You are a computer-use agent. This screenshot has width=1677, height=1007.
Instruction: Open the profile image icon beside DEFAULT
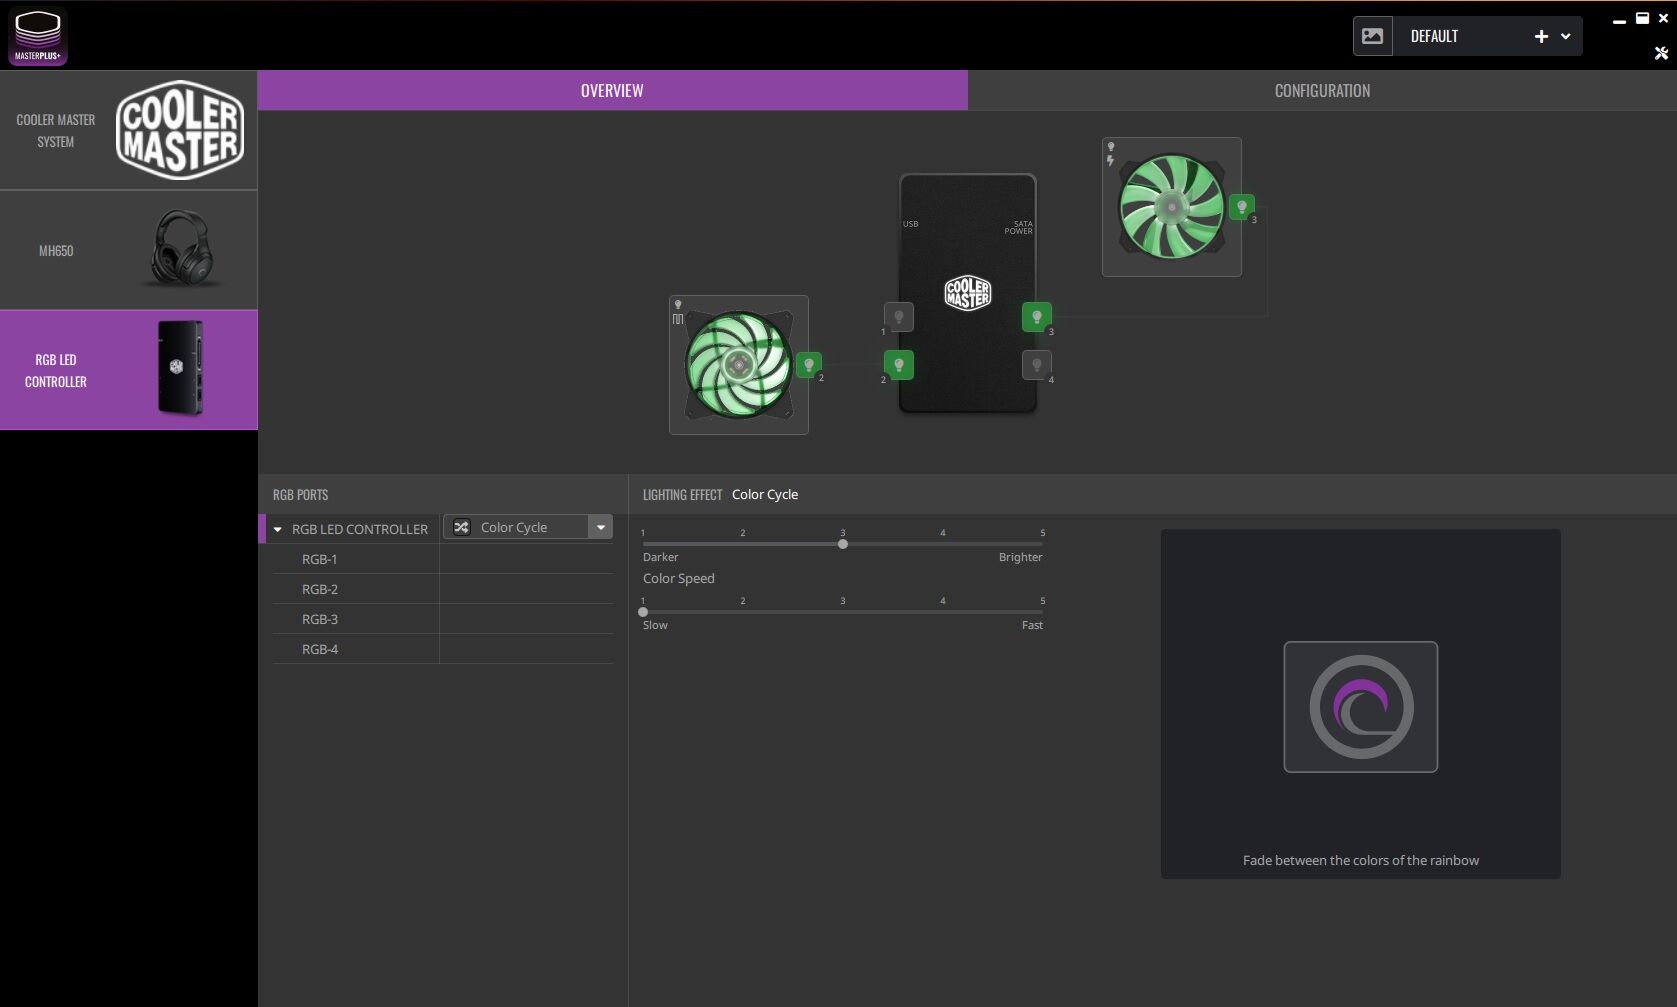coord(1373,36)
